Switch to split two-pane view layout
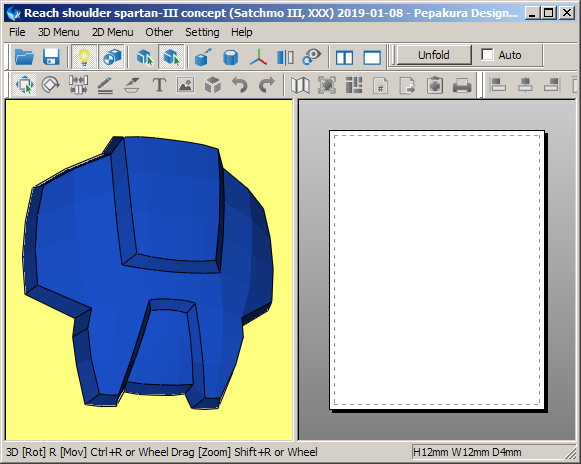 tap(344, 57)
